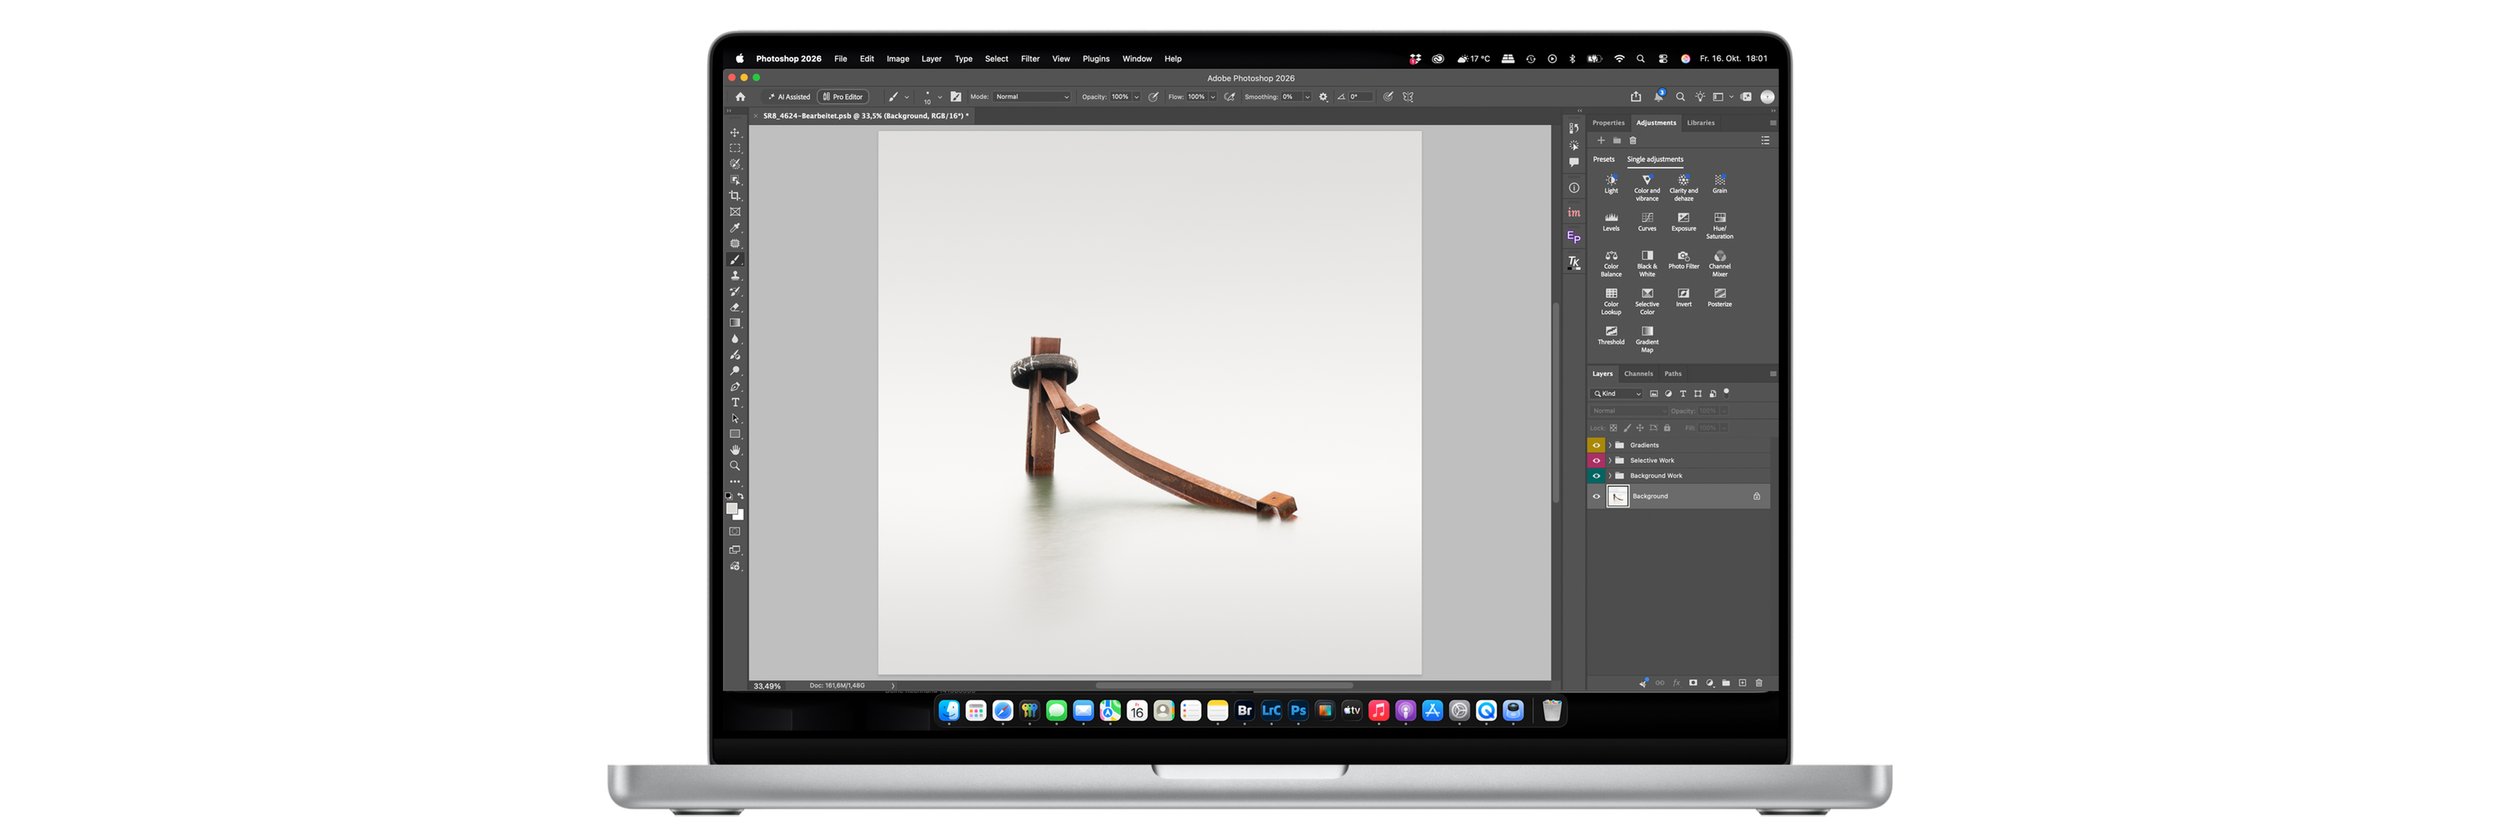Choose the Zoom tool magnifier

click(735, 466)
